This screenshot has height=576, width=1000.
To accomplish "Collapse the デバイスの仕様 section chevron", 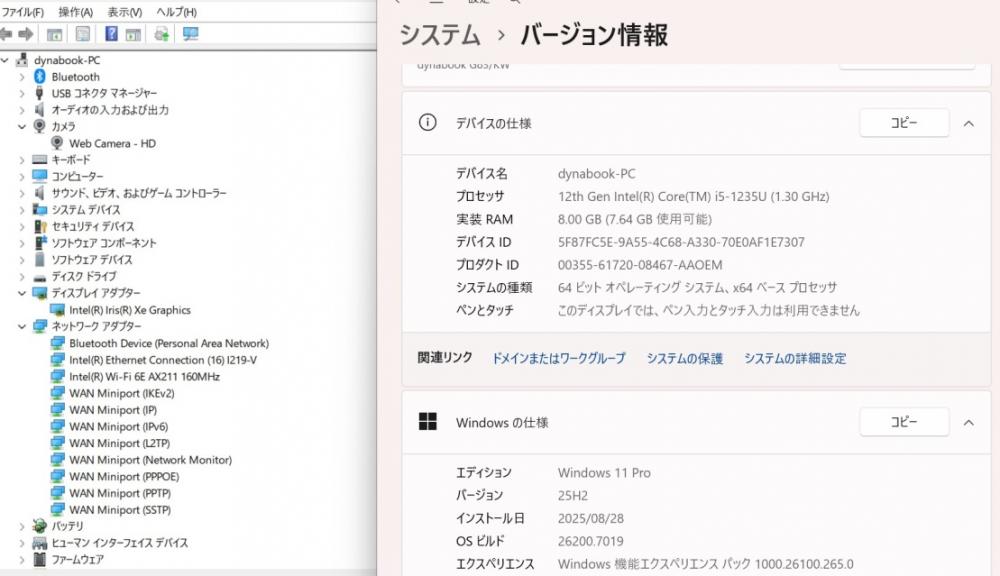I will point(968,123).
